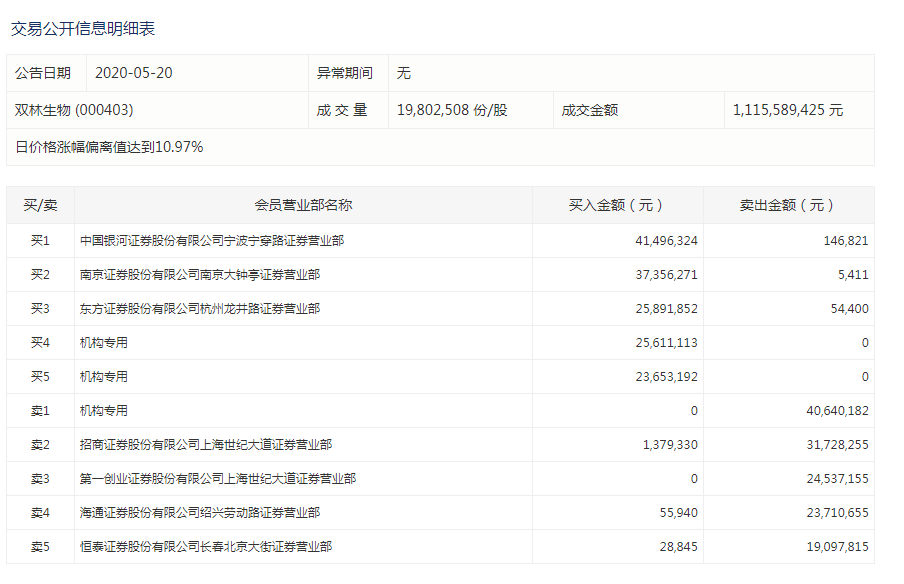This screenshot has width=904, height=584.
Task: Select row label 买3
Action: [40, 308]
